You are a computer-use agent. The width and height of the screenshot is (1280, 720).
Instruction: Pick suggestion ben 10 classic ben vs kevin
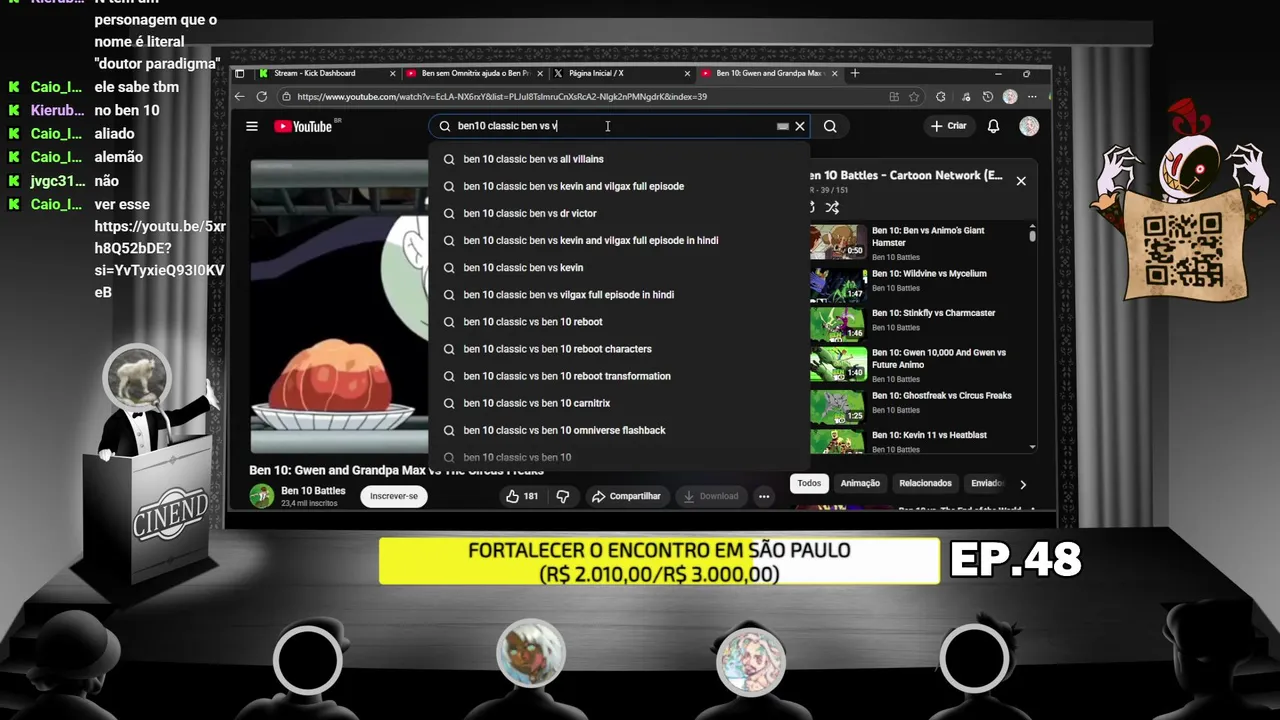(x=619, y=267)
